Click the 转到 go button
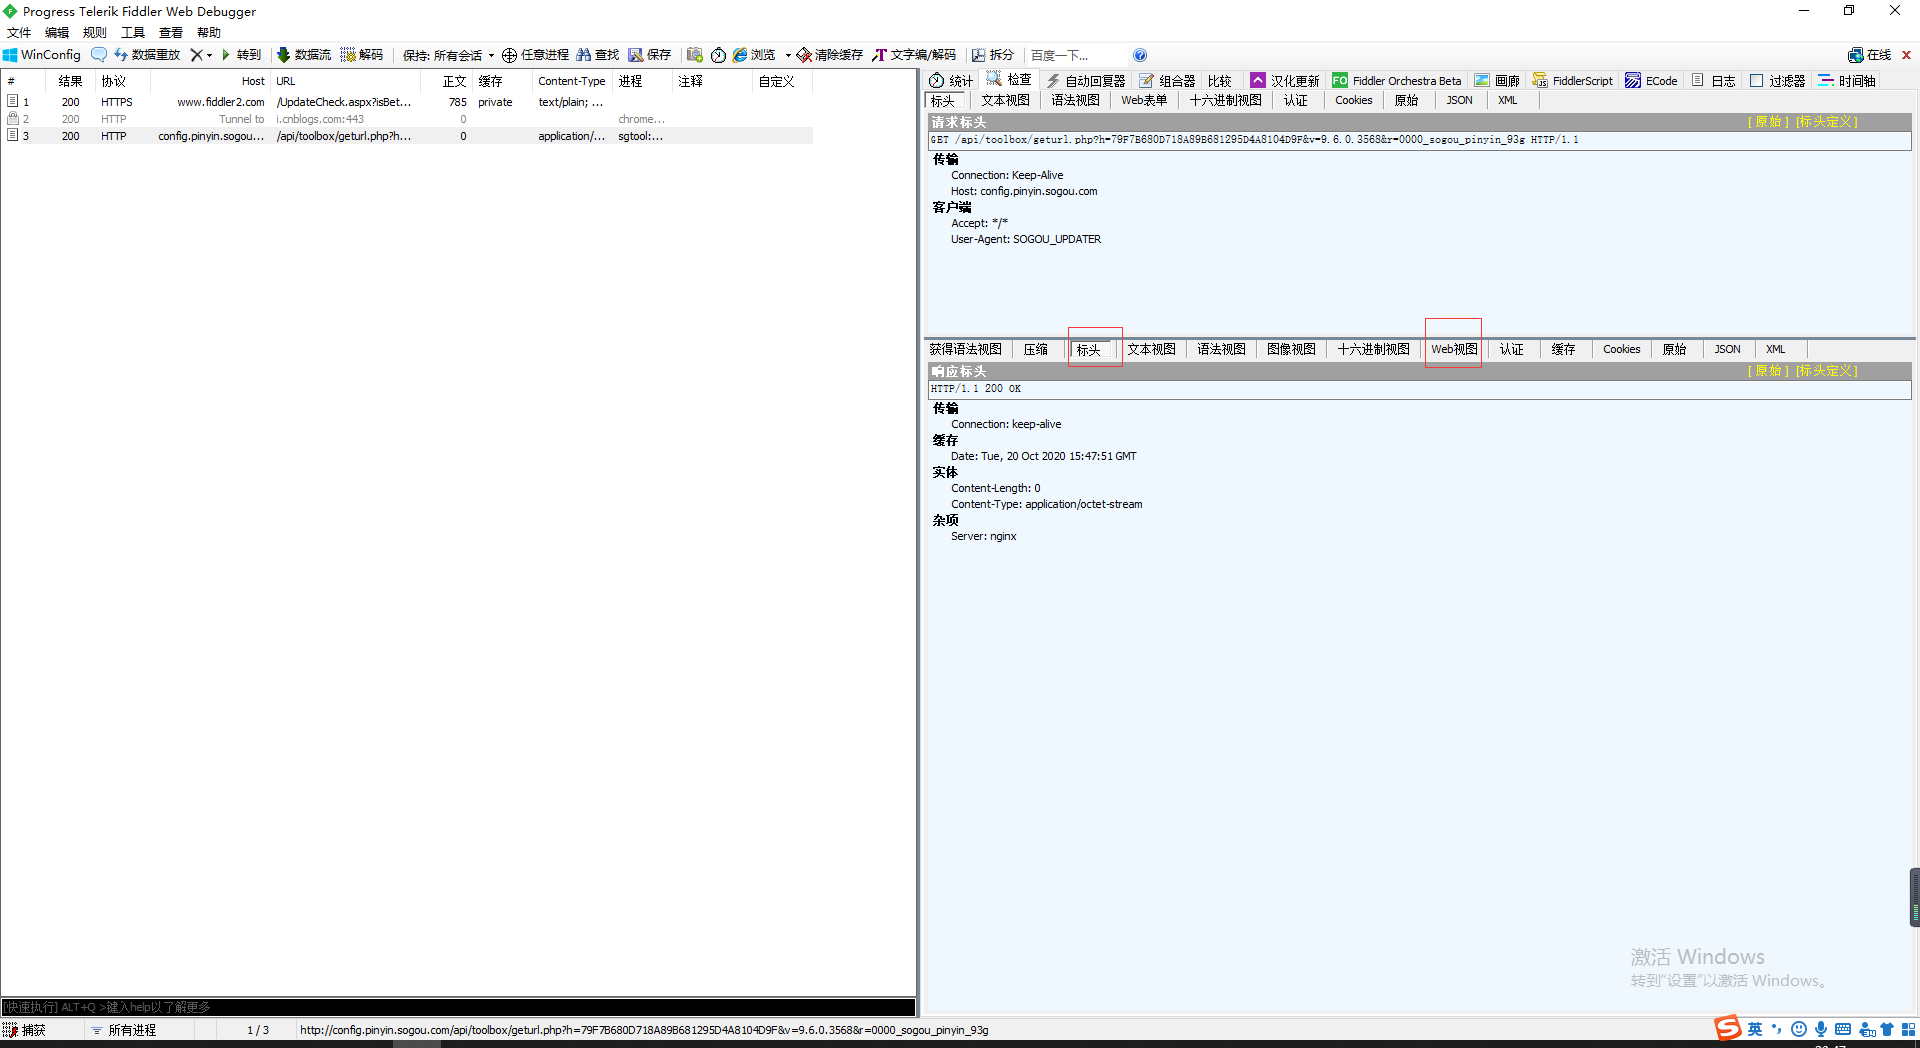This screenshot has width=1920, height=1048. pos(241,55)
